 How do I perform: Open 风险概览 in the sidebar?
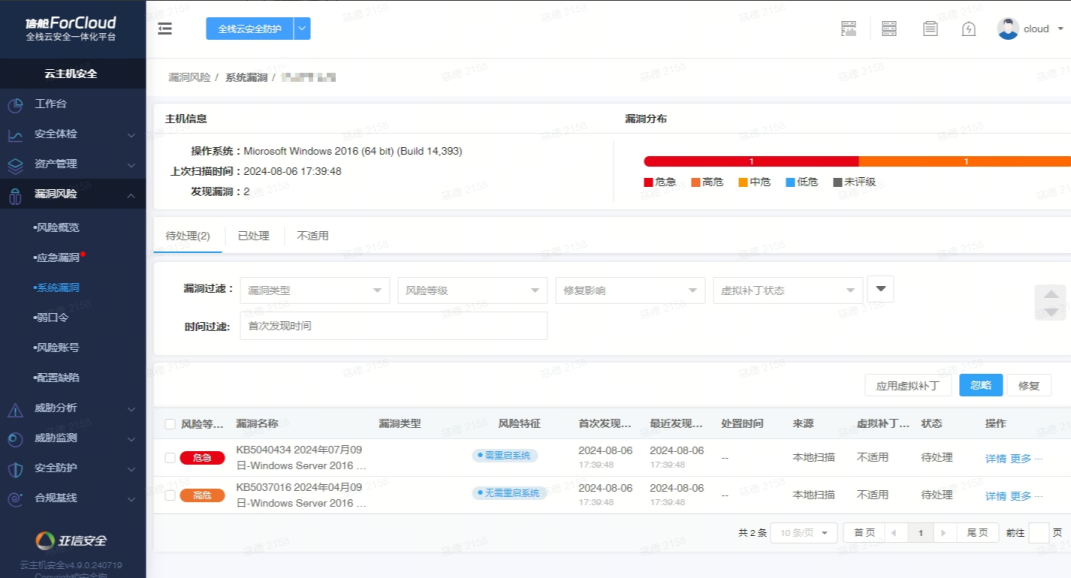[x=58, y=228]
